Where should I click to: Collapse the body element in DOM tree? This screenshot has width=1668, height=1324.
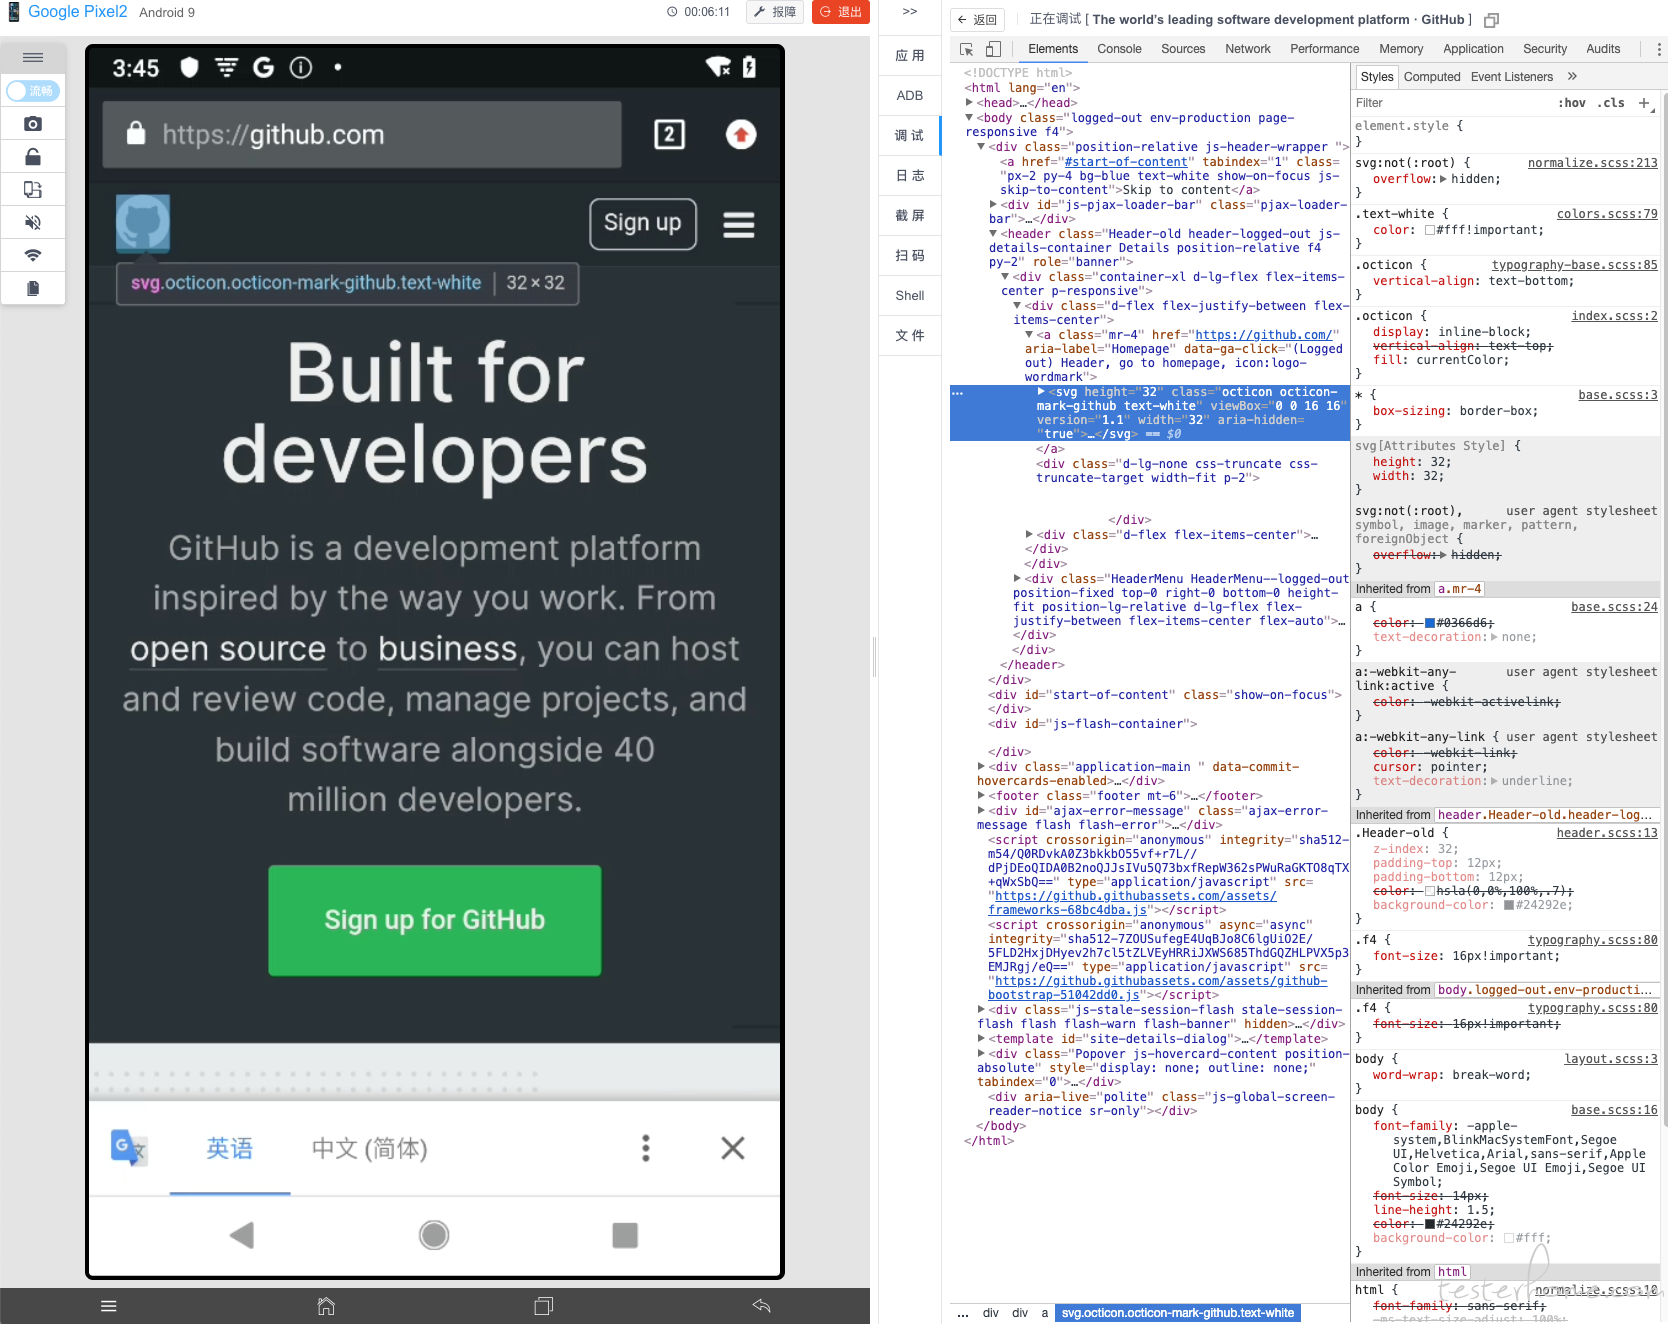pos(969,117)
